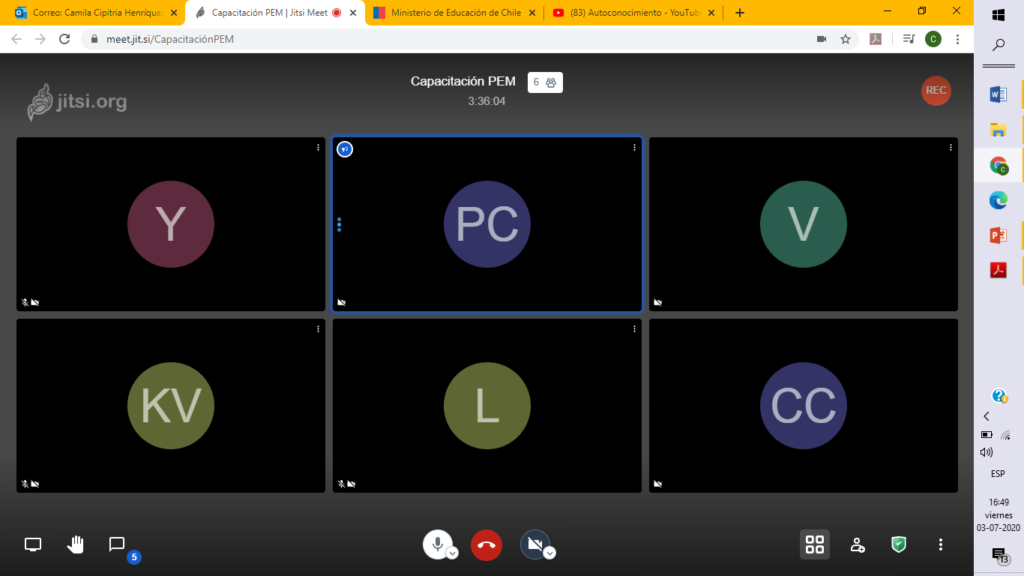Screen dimensions: 1024x576
Task: Click the participant count indicator
Action: click(x=546, y=82)
